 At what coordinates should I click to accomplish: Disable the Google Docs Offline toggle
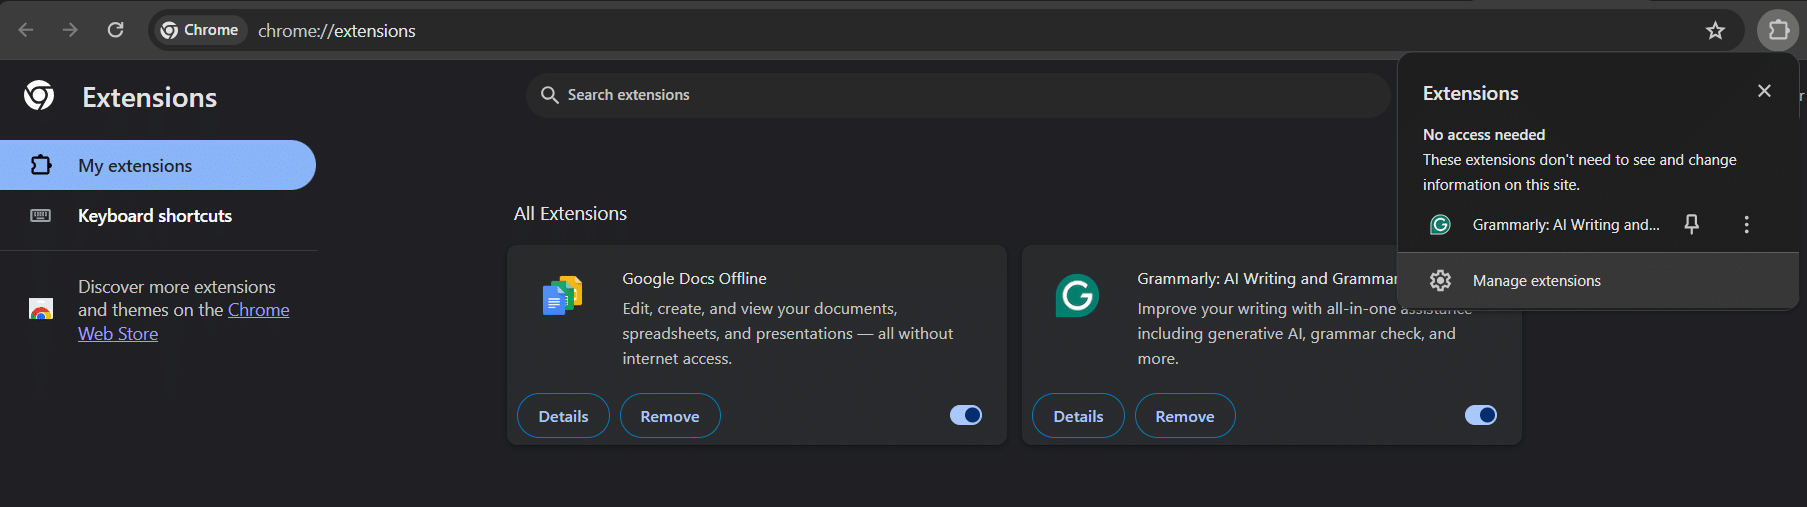tap(966, 415)
